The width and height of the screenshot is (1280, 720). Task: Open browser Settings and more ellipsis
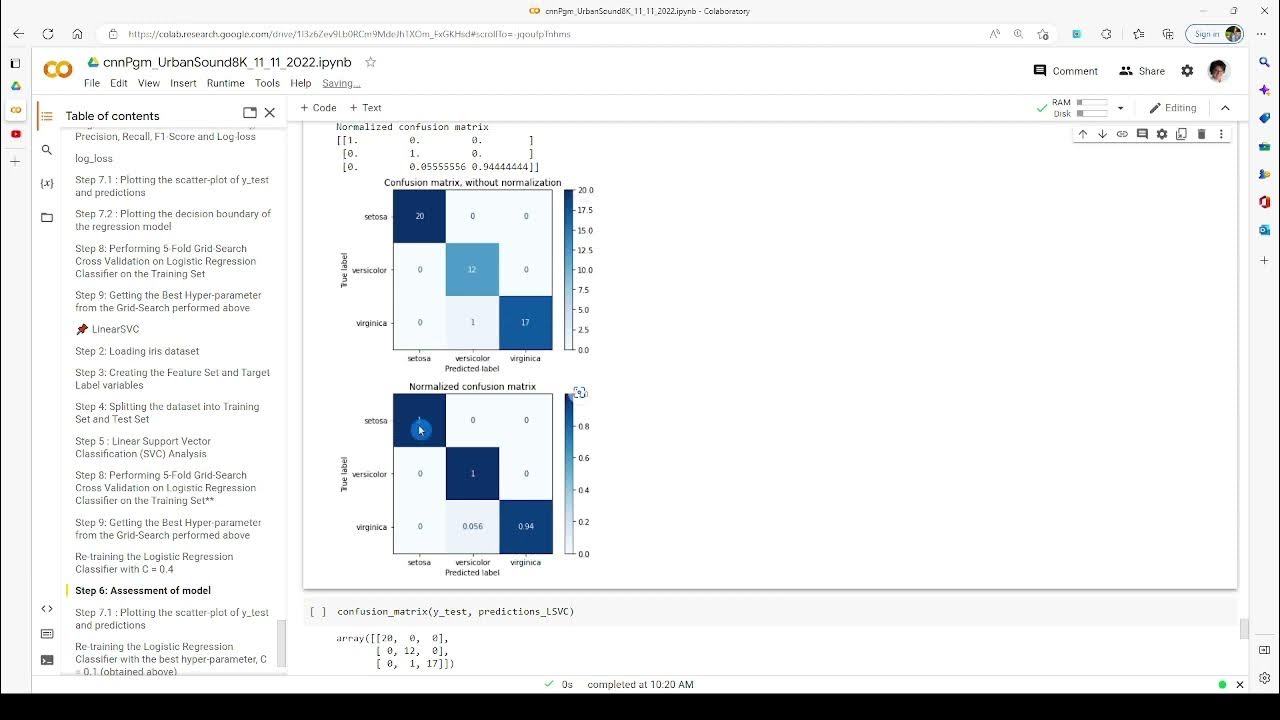coord(1262,34)
